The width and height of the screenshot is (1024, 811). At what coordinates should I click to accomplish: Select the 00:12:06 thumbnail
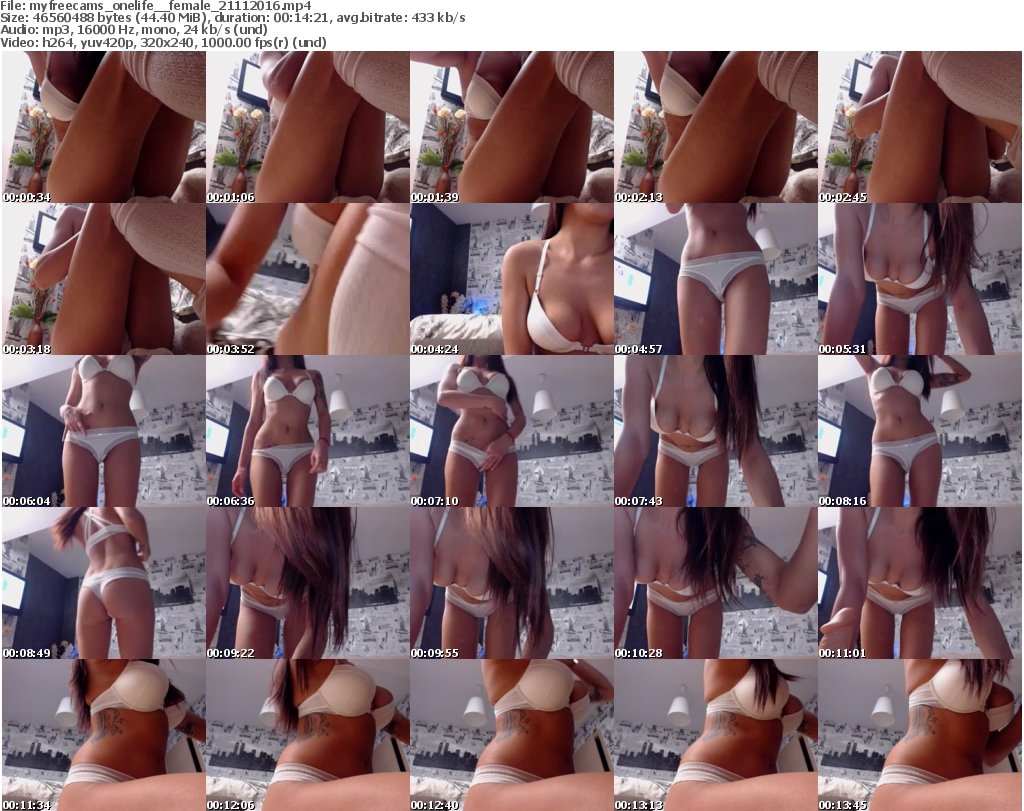(x=308, y=735)
